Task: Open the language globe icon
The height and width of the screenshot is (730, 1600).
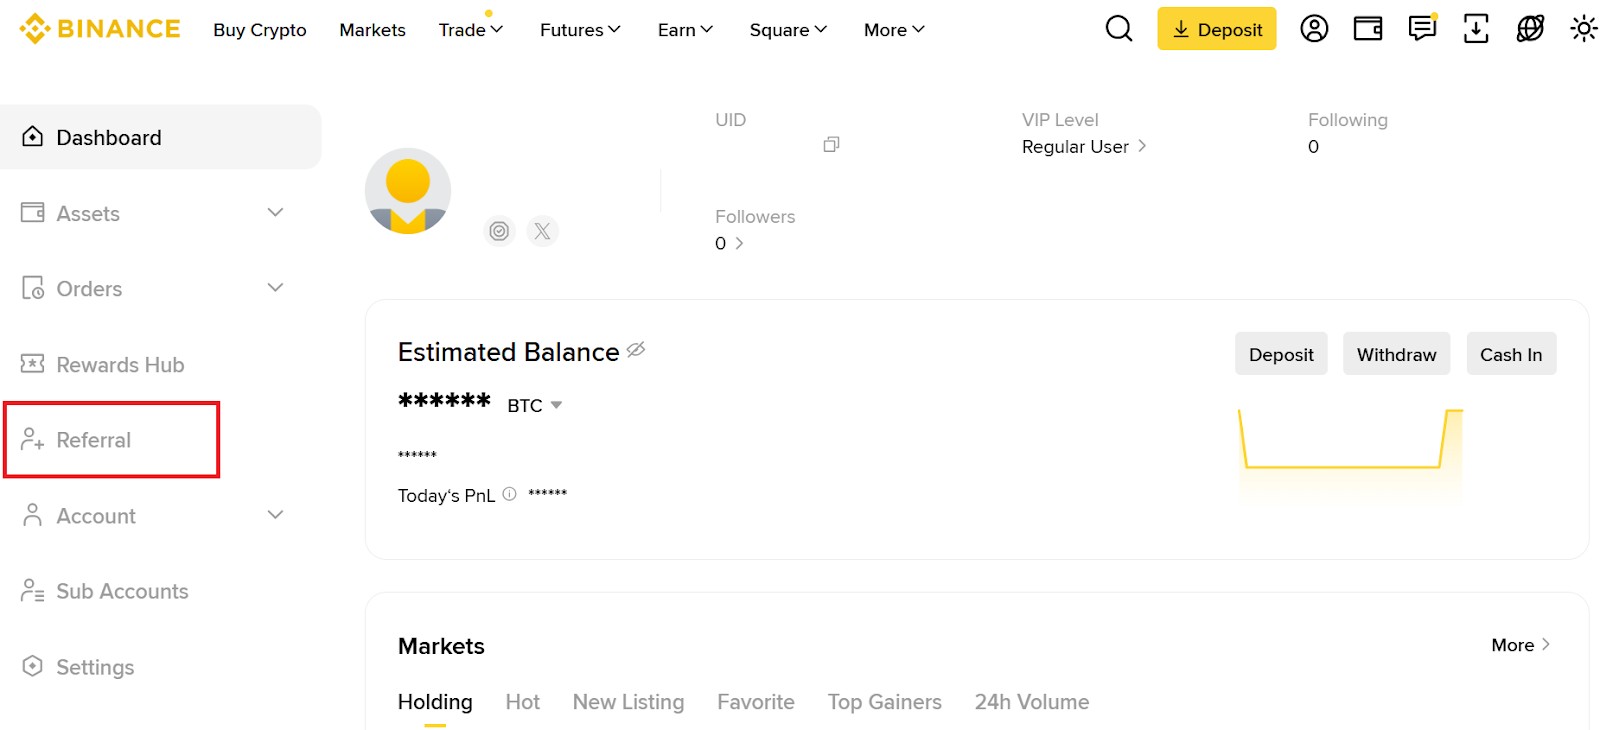Action: point(1530,29)
